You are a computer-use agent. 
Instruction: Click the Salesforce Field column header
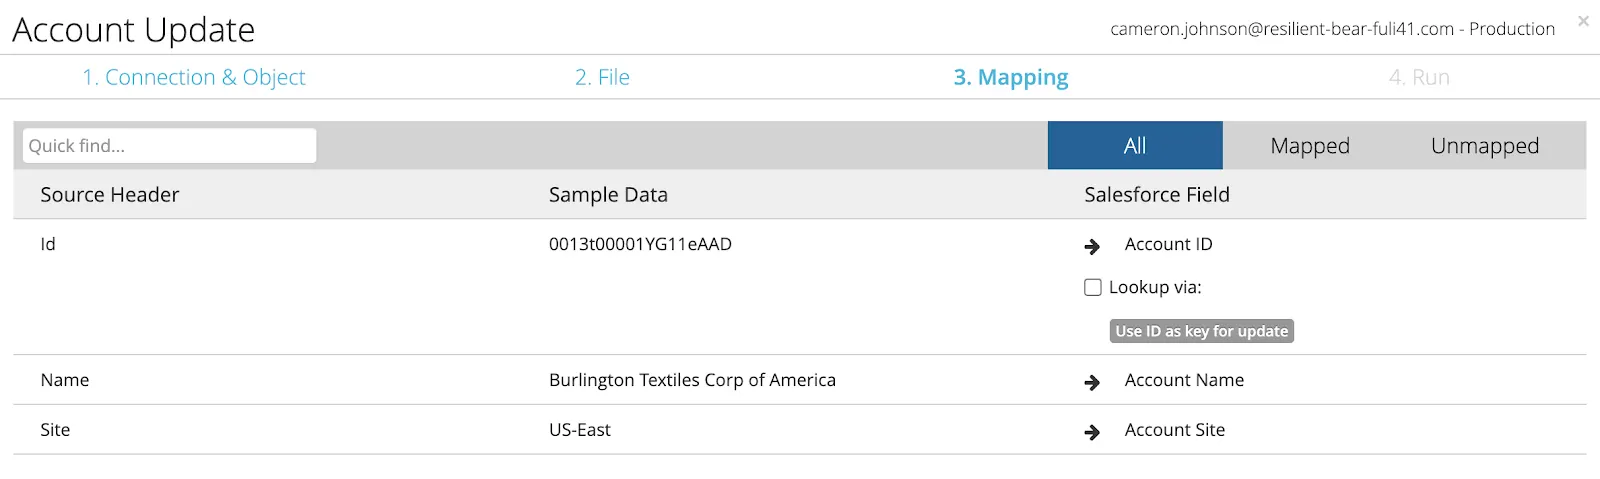point(1157,194)
